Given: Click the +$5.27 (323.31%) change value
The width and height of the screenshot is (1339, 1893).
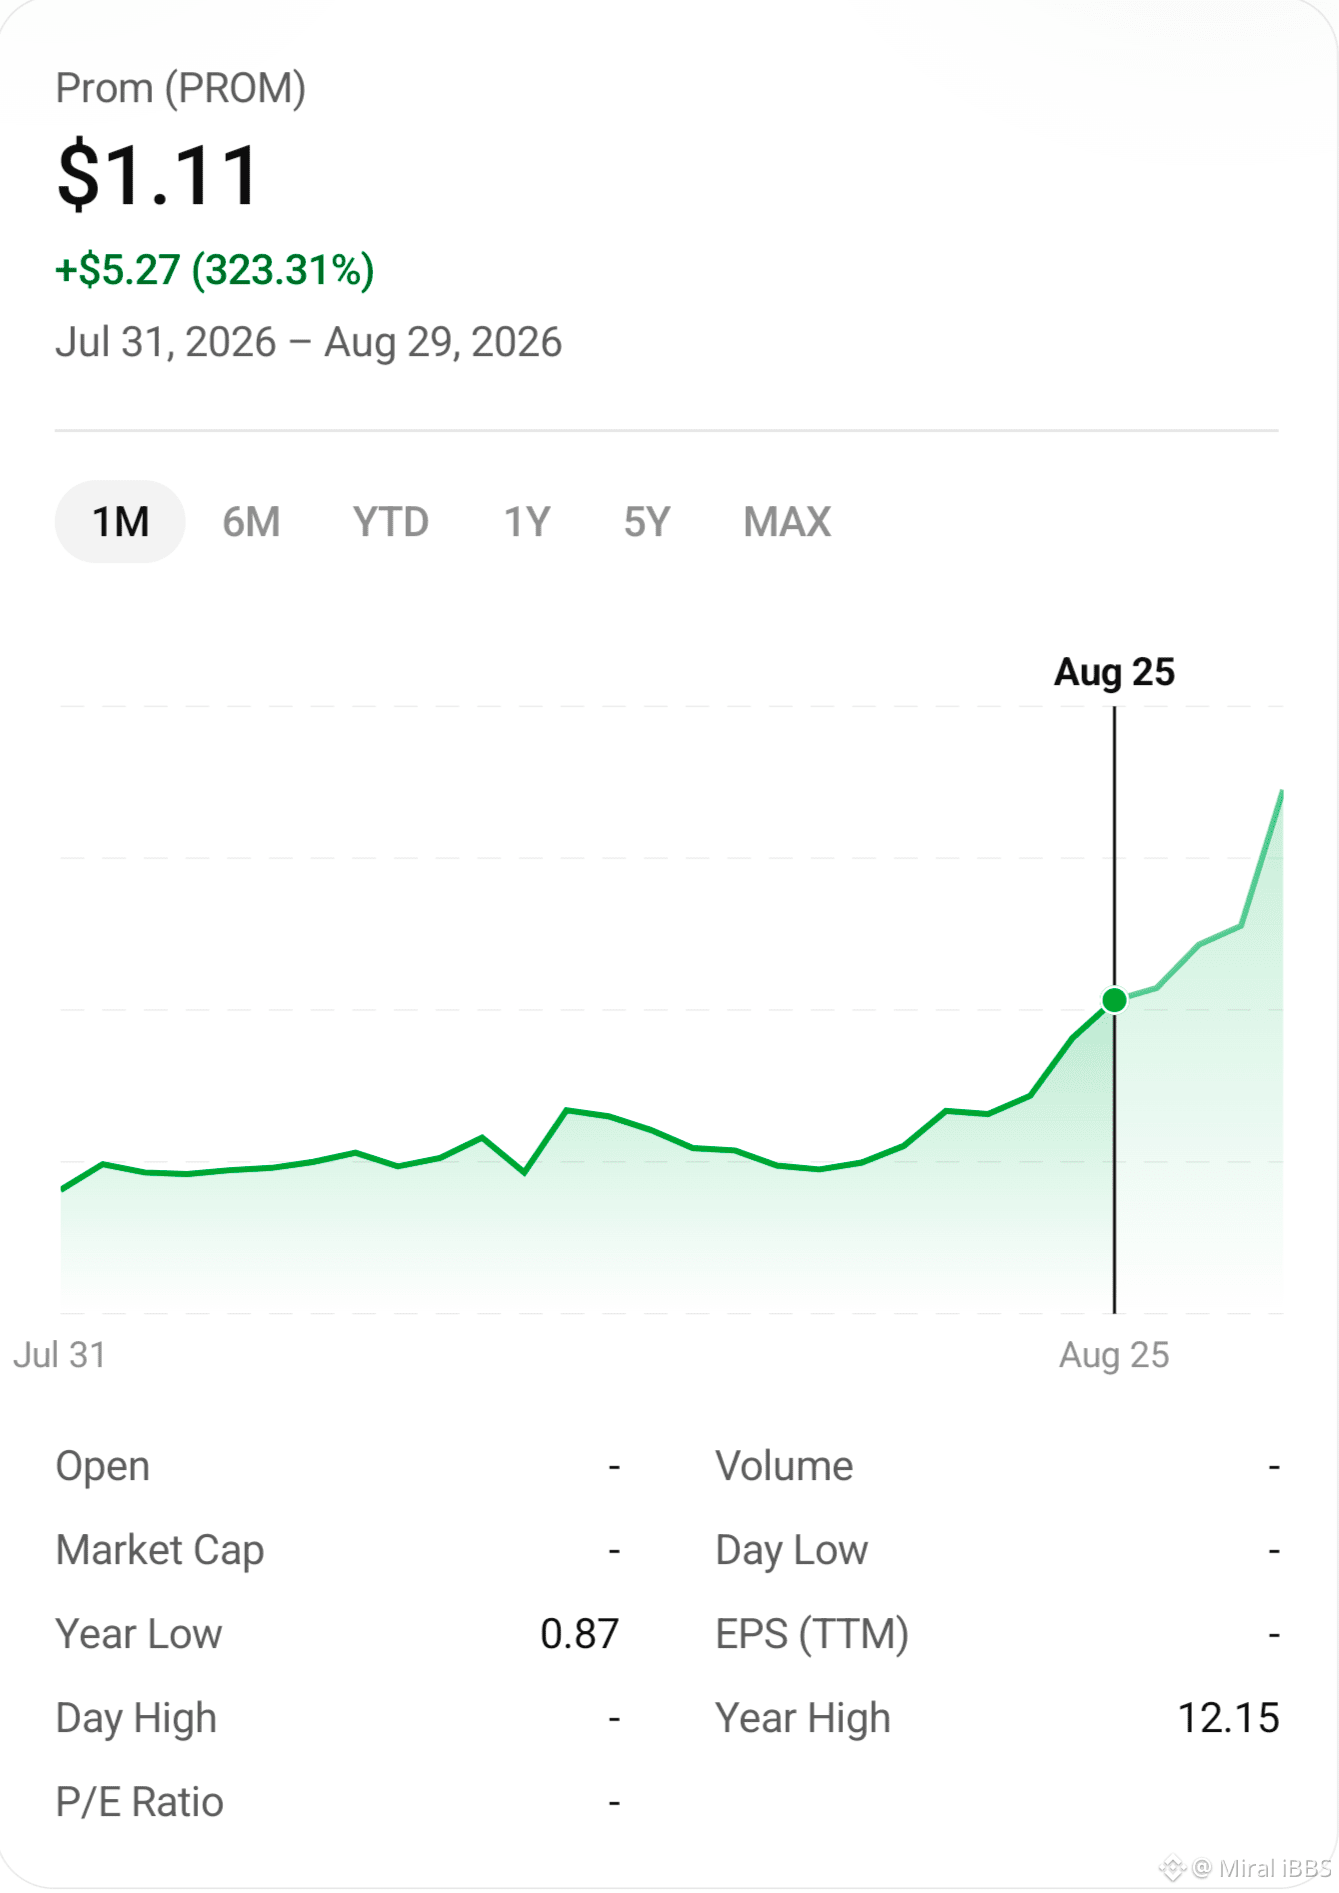Looking at the screenshot, I should (x=215, y=270).
